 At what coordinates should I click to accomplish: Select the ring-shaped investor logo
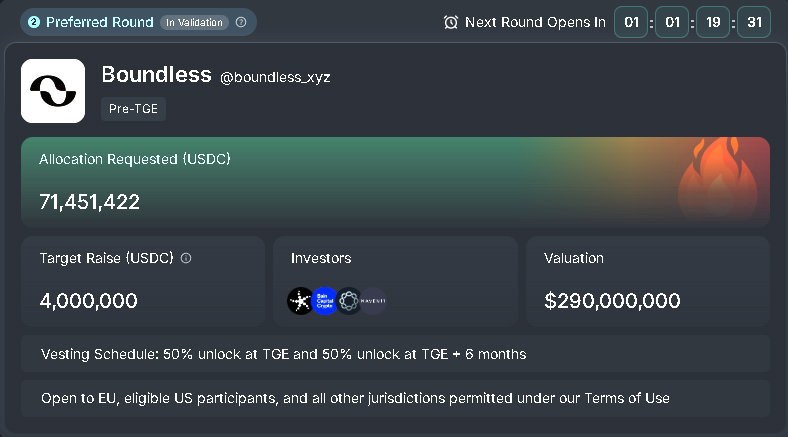click(x=348, y=301)
